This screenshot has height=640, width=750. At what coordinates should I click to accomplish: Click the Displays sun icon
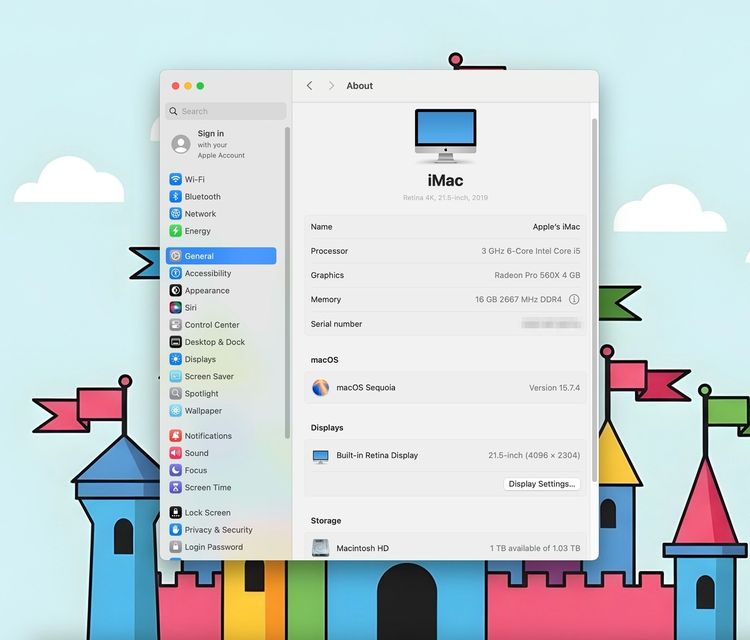pos(176,359)
